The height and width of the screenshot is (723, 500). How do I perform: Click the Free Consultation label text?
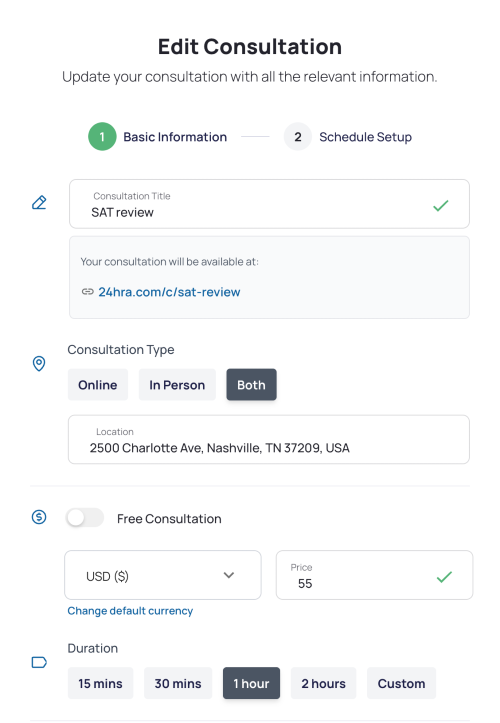click(169, 519)
